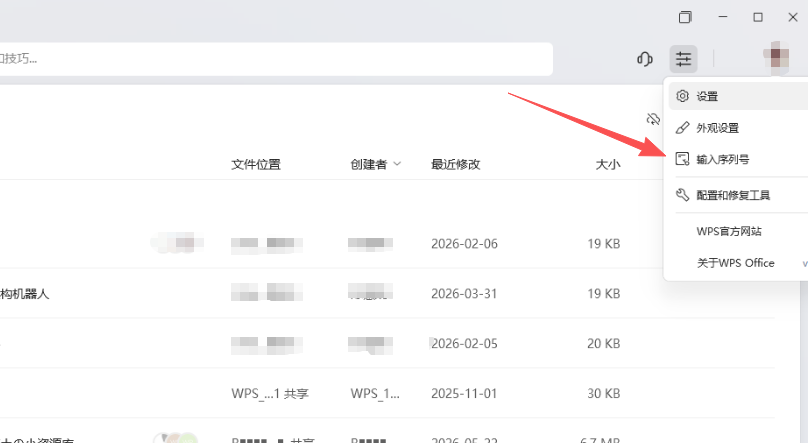This screenshot has height=443, width=808.
Task: Click the serial number icon beside 输入序列号
Action: [682, 159]
